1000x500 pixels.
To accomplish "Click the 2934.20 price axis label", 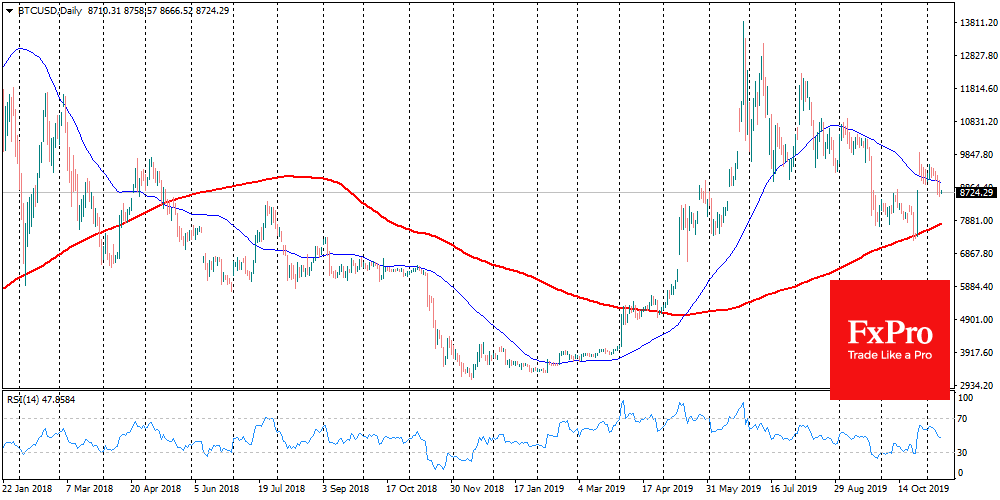I will [975, 385].
